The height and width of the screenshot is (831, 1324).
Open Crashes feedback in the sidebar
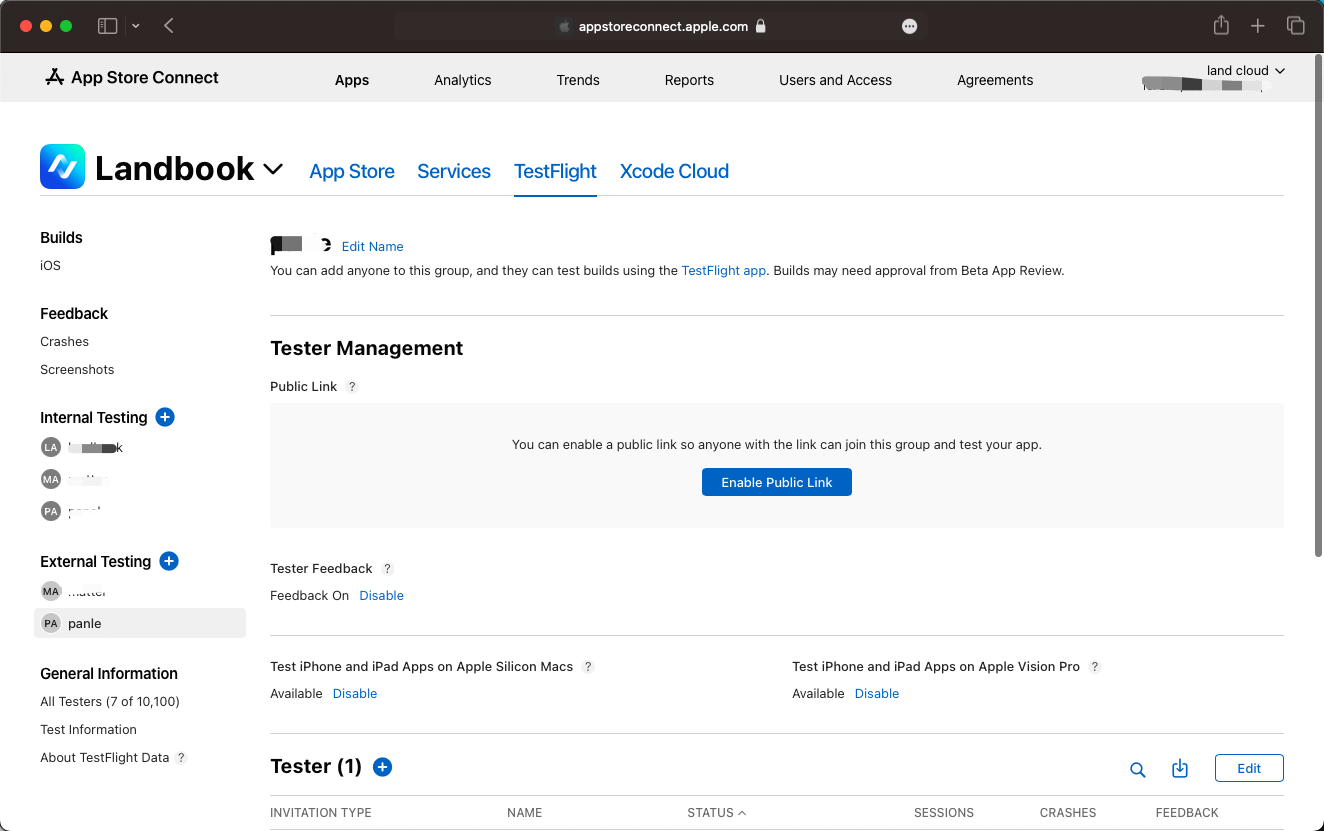click(64, 342)
